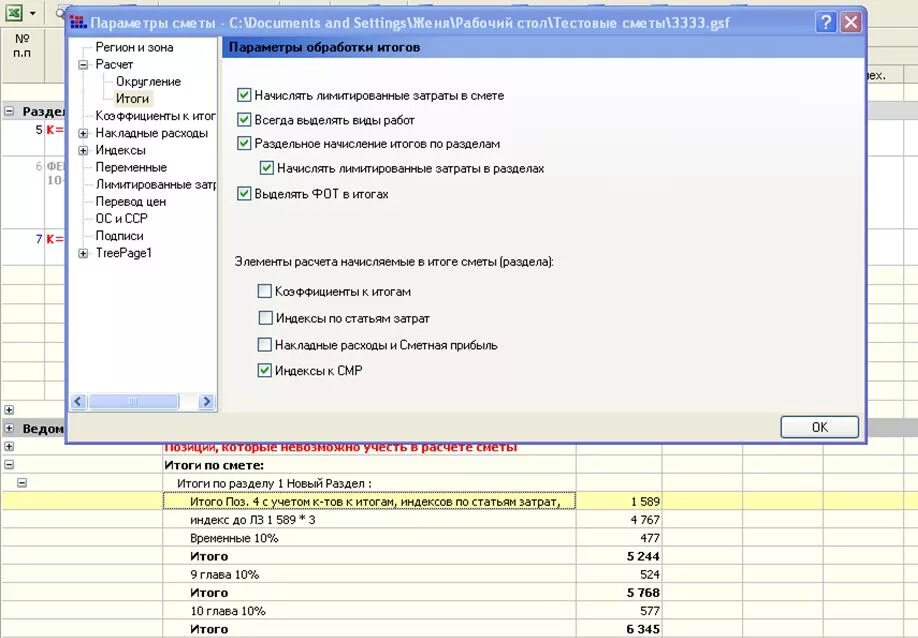Select Округление in the settings tree
Image resolution: width=918 pixels, height=638 pixels.
pyautogui.click(x=148, y=81)
